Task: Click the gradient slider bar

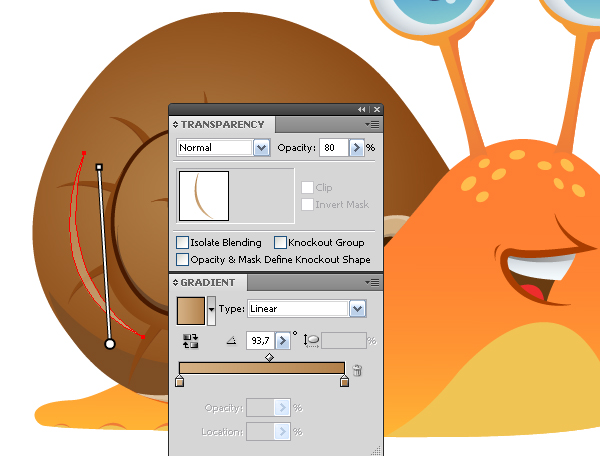Action: point(262,368)
